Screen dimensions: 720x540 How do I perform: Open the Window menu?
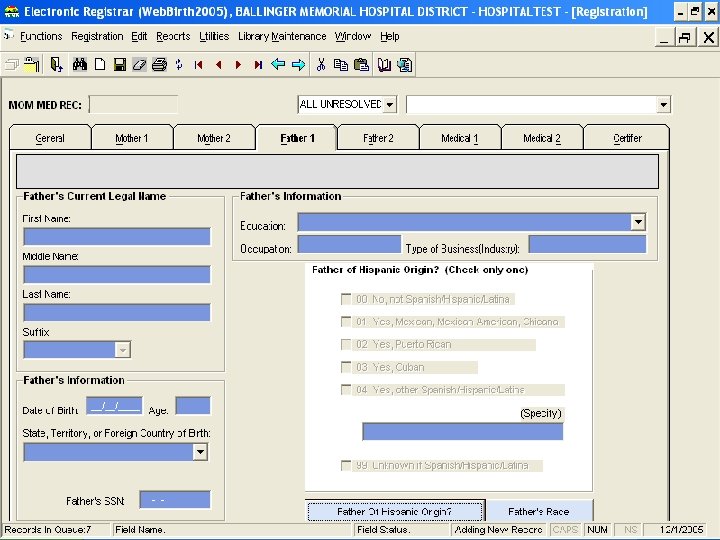pyautogui.click(x=353, y=36)
